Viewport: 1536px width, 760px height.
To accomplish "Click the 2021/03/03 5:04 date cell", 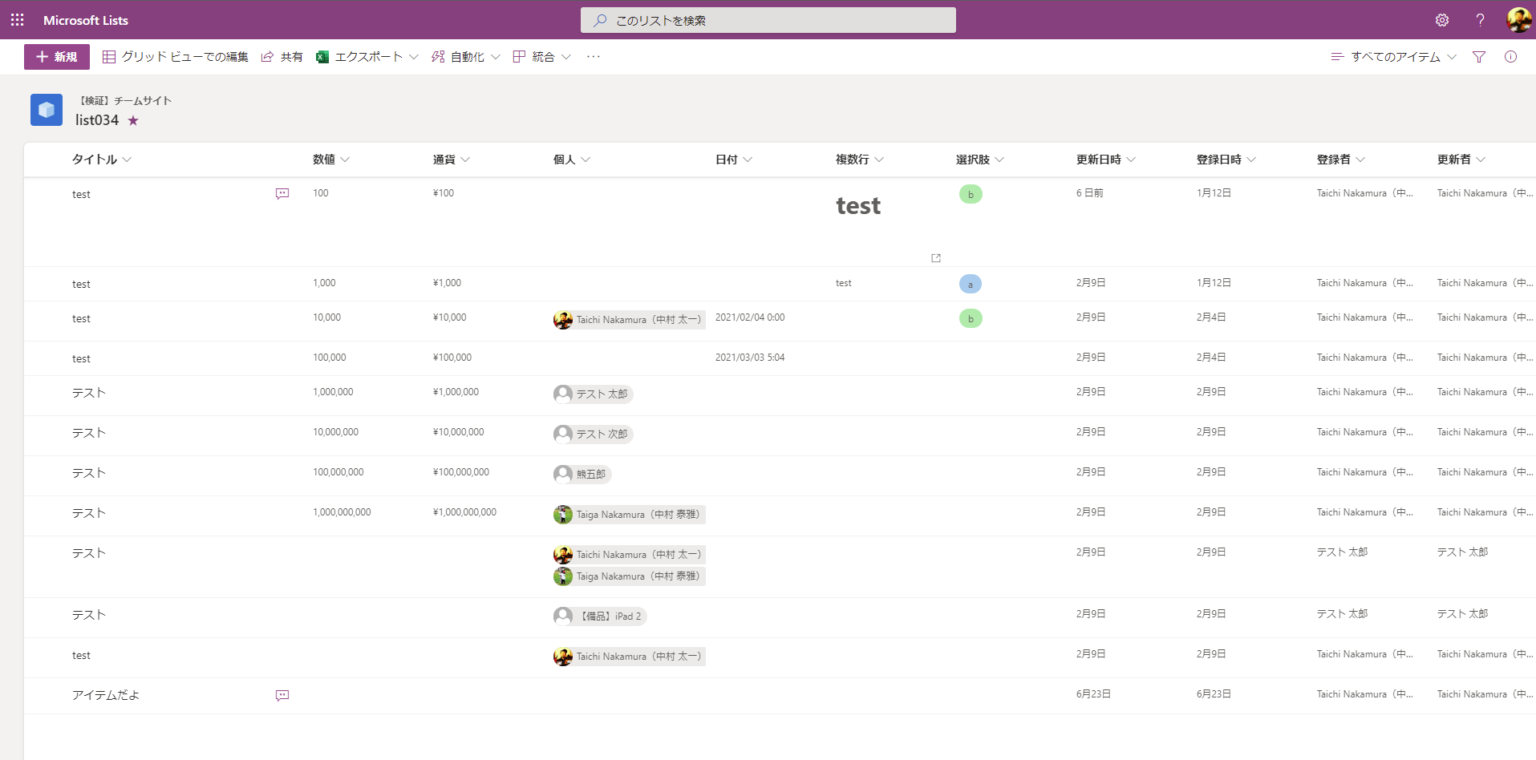I will (x=750, y=357).
